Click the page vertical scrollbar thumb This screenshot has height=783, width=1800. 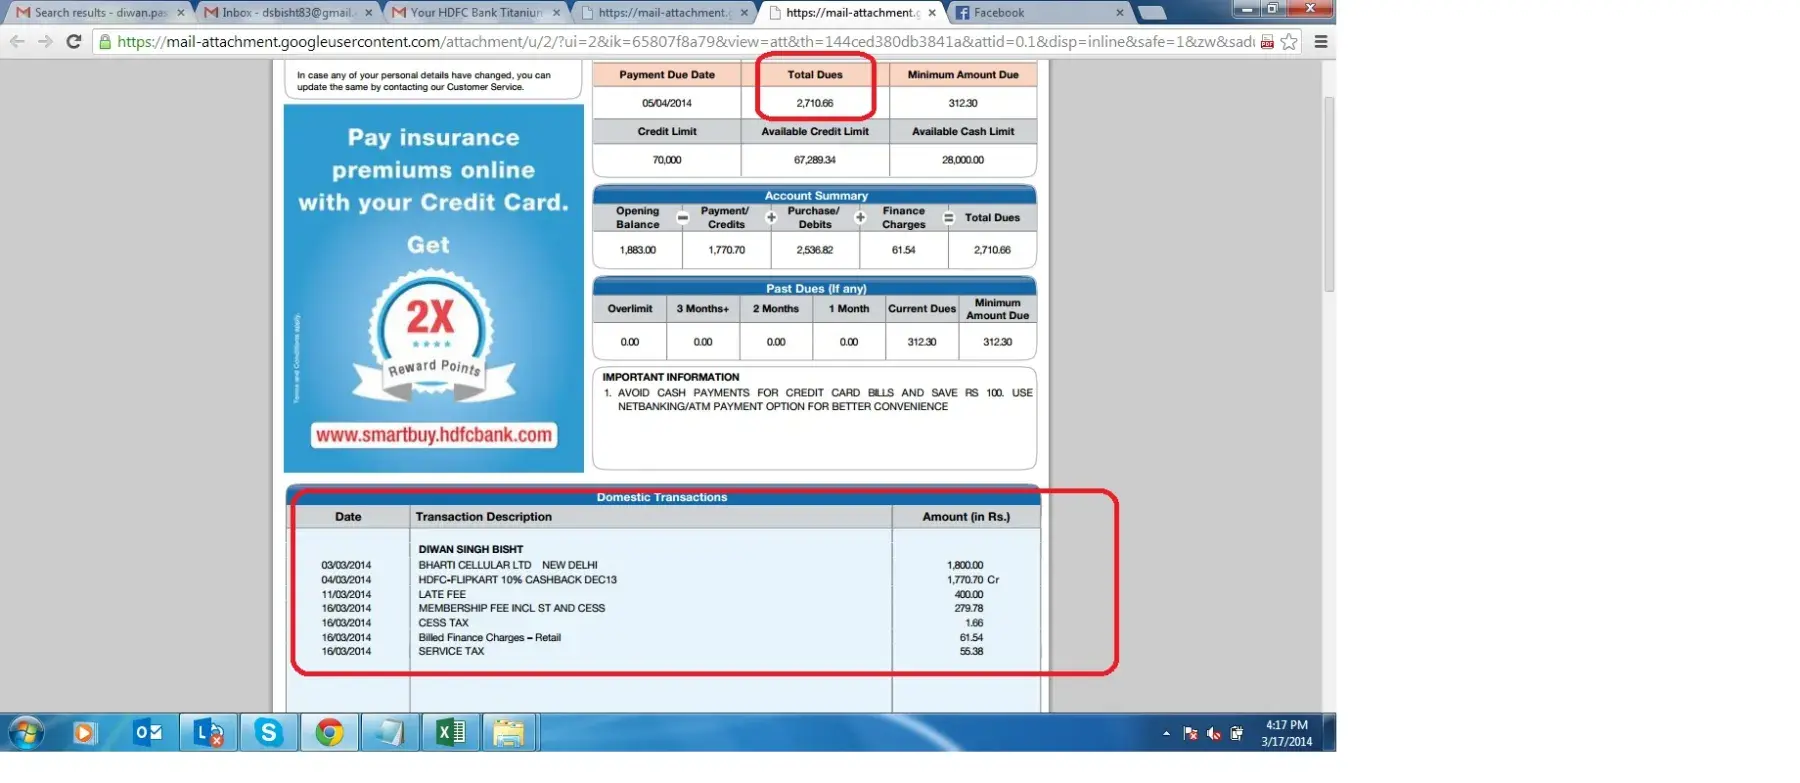click(1329, 194)
